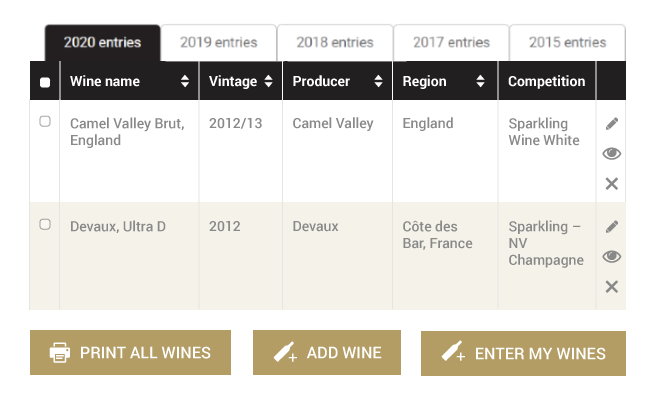Switch to the 2019 entries tab
This screenshot has height=400, width=660.
pyautogui.click(x=218, y=43)
